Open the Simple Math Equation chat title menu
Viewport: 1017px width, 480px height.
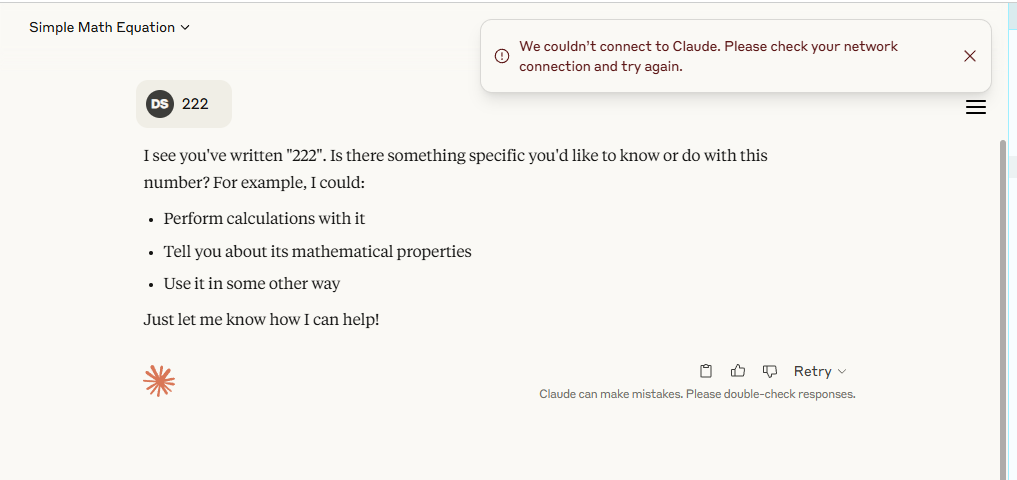[110, 27]
